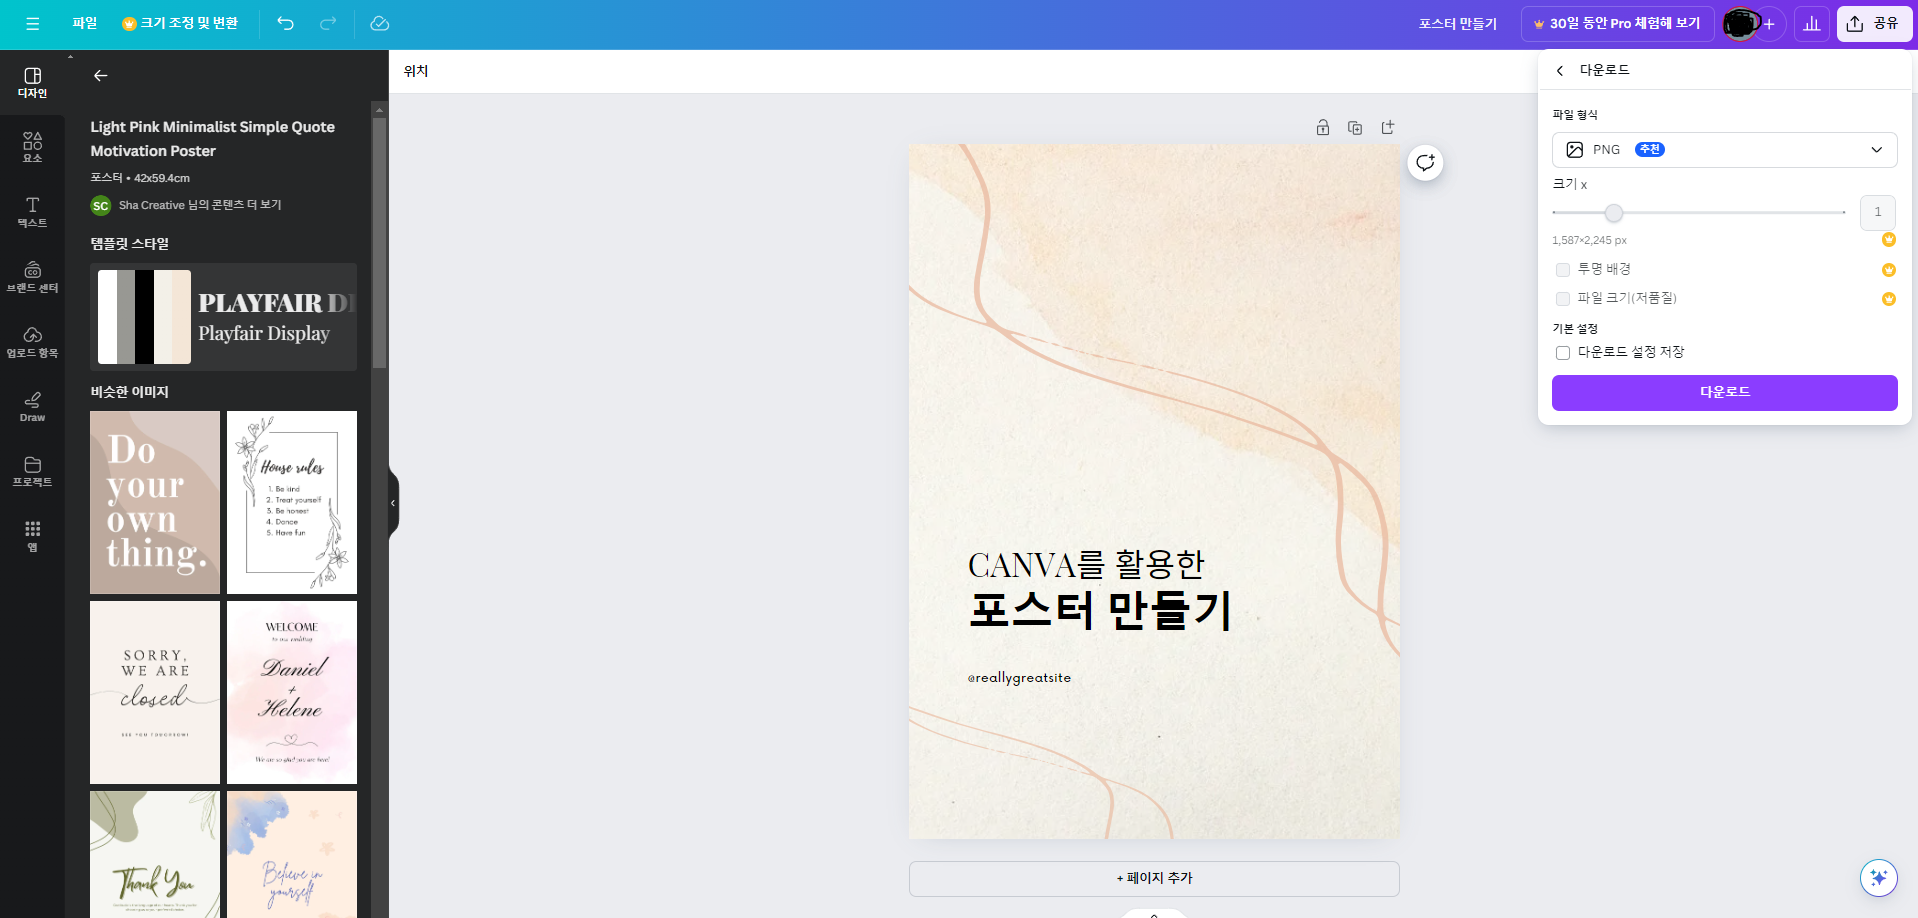Open the Position (위치) tab
This screenshot has height=918, width=1918.
[416, 71]
